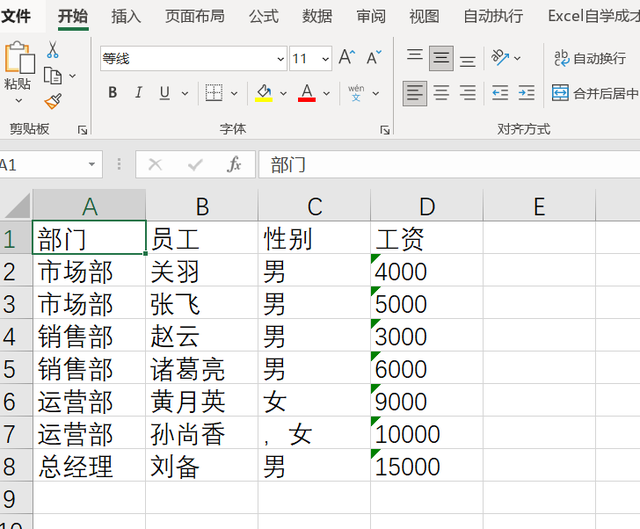640x529 pixels.
Task: Open borders dropdown arrow
Action: click(234, 93)
